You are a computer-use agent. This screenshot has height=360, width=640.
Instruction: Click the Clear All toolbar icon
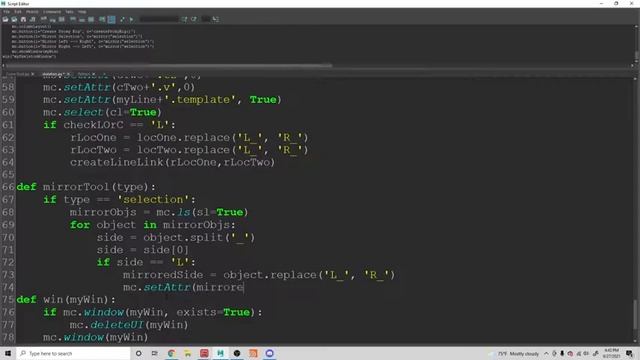coord(62,19)
